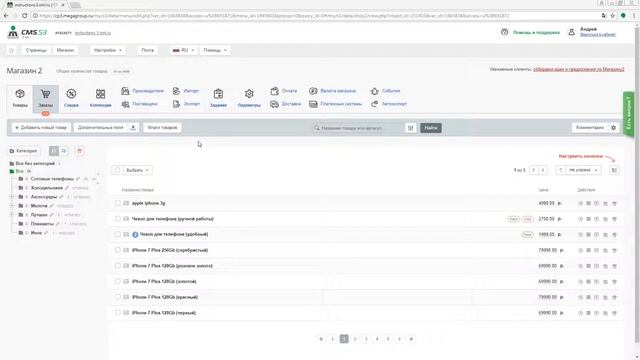Viewport: 640px width, 360px height.
Task: Go to pagination page 4
Action: (377, 339)
